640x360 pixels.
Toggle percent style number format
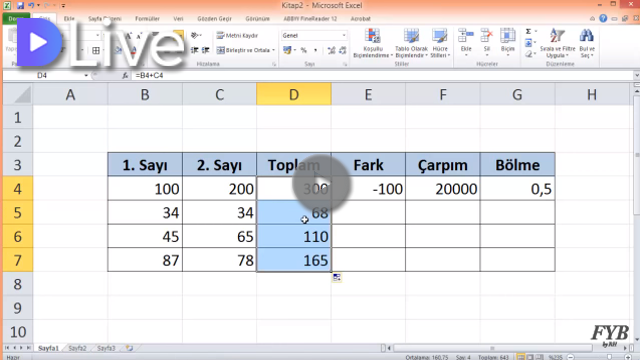click(x=303, y=50)
